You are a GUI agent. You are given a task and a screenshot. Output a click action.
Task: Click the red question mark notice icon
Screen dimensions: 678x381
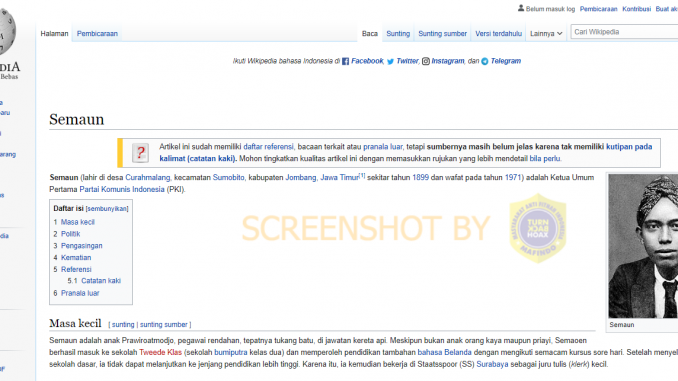click(141, 153)
